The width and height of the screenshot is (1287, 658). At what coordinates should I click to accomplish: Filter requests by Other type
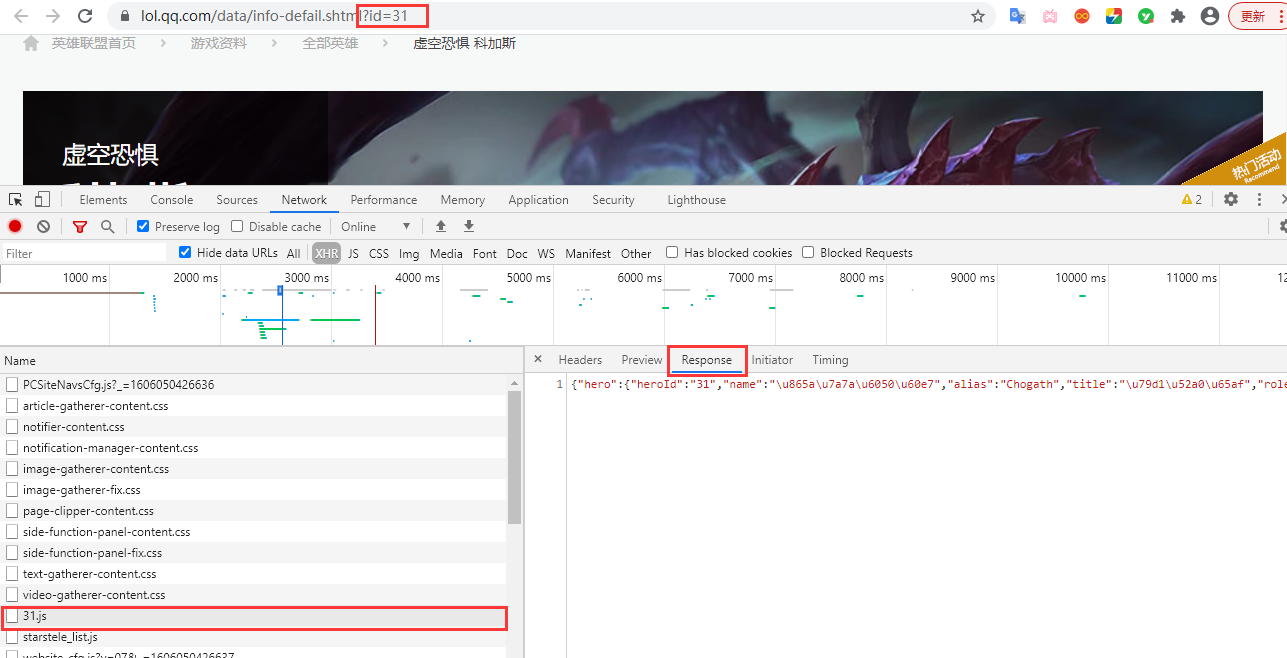click(x=636, y=254)
